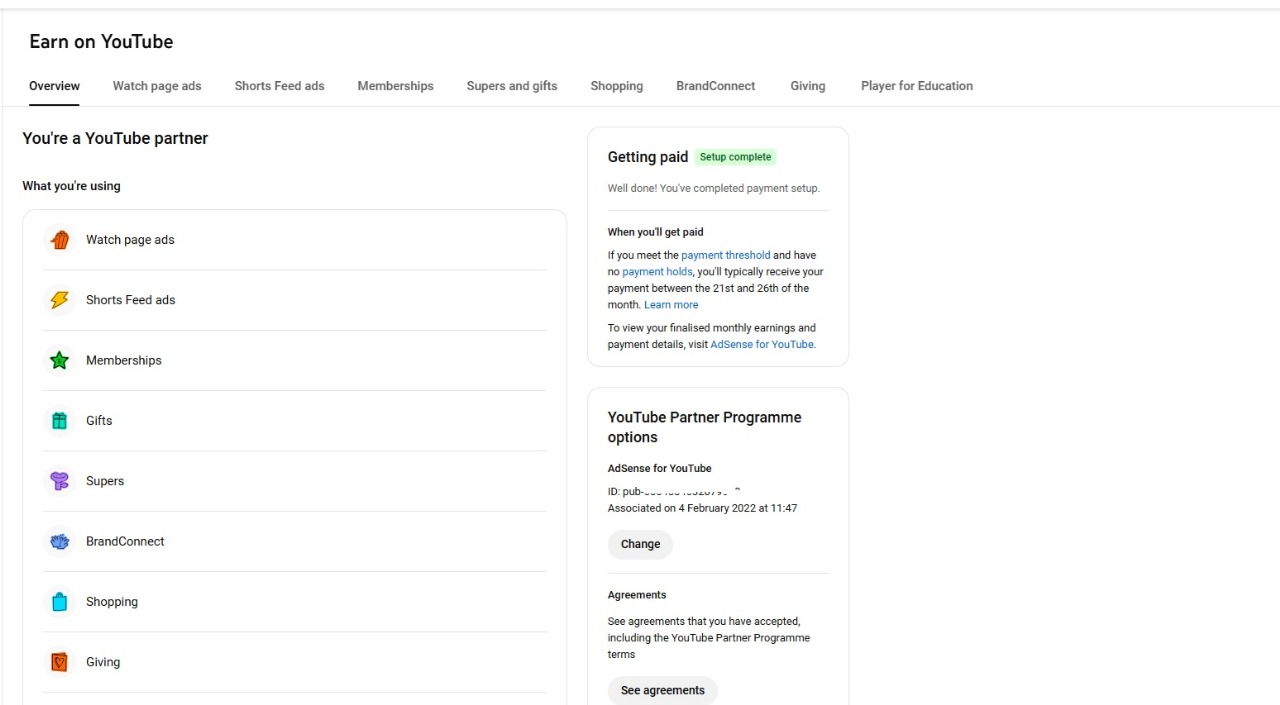1280x705 pixels.
Task: Open the Player for Education tab
Action: pos(916,86)
